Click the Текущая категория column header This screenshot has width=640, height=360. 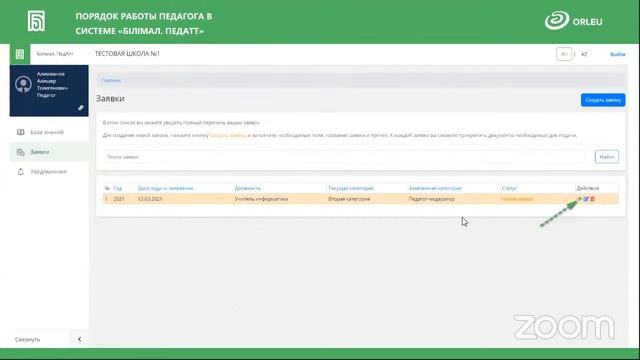(x=351, y=188)
